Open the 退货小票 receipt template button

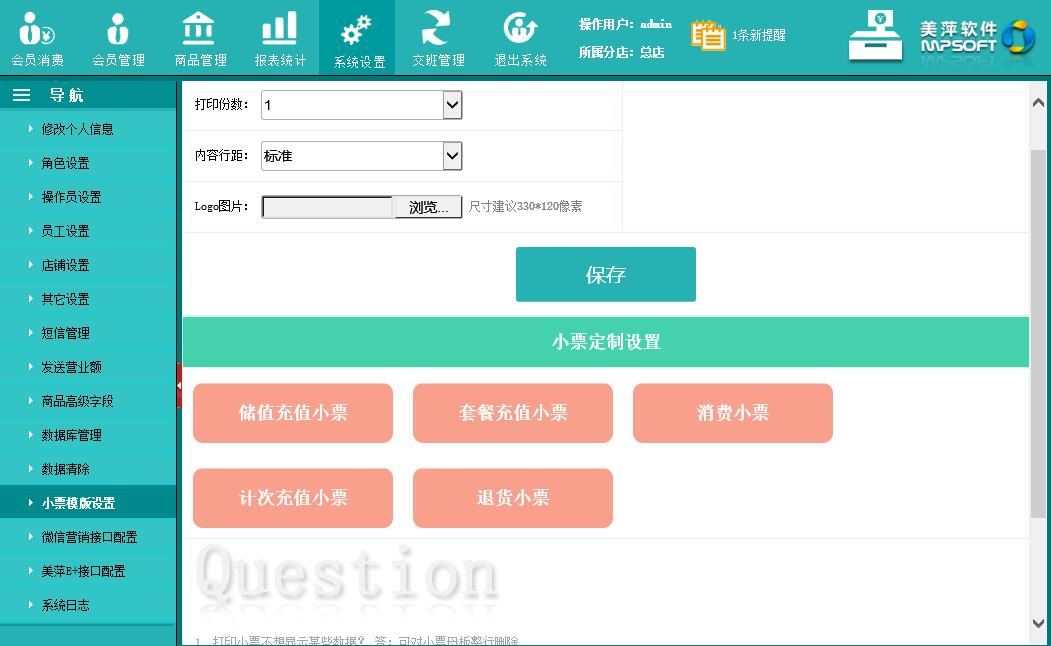512,498
